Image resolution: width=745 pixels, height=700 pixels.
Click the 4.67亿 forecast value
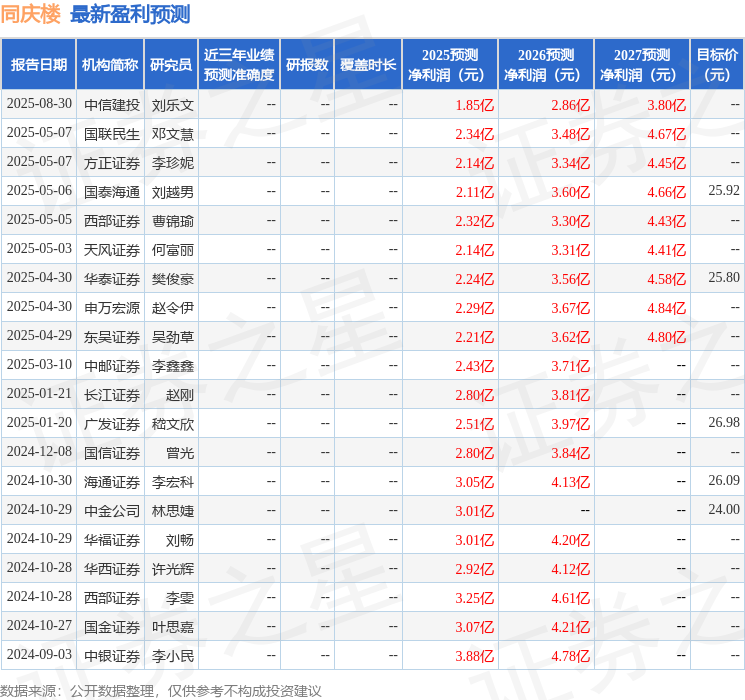pyautogui.click(x=666, y=134)
